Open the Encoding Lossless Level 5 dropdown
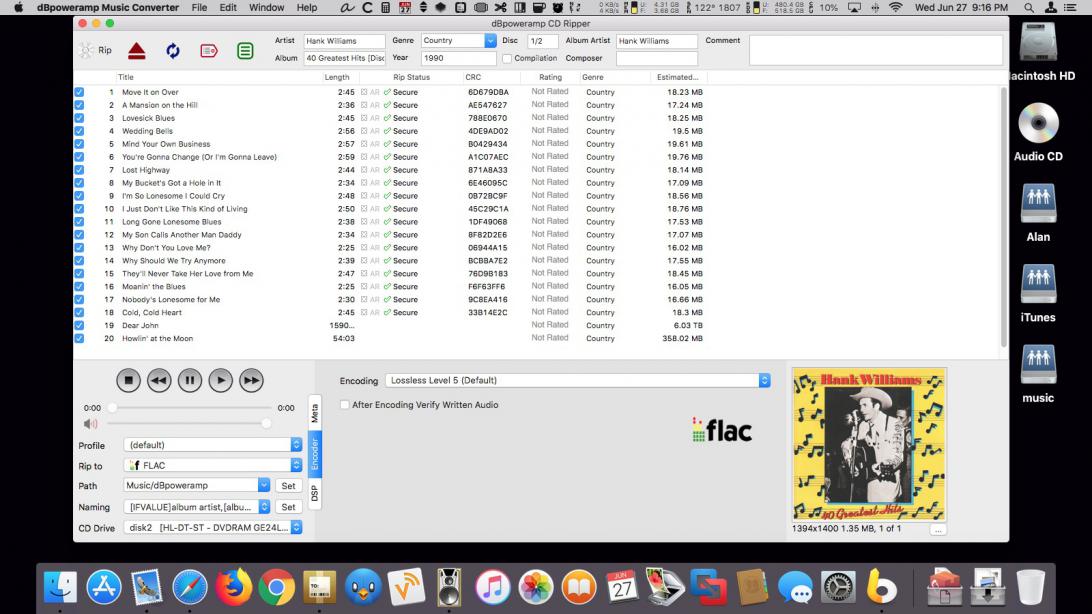The width and height of the screenshot is (1092, 614). (580, 381)
